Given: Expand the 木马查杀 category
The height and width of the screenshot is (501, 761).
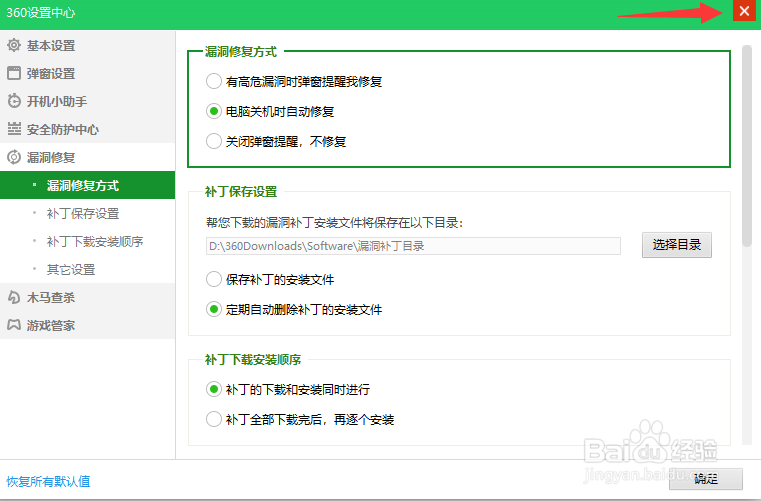Looking at the screenshot, I should [x=87, y=297].
